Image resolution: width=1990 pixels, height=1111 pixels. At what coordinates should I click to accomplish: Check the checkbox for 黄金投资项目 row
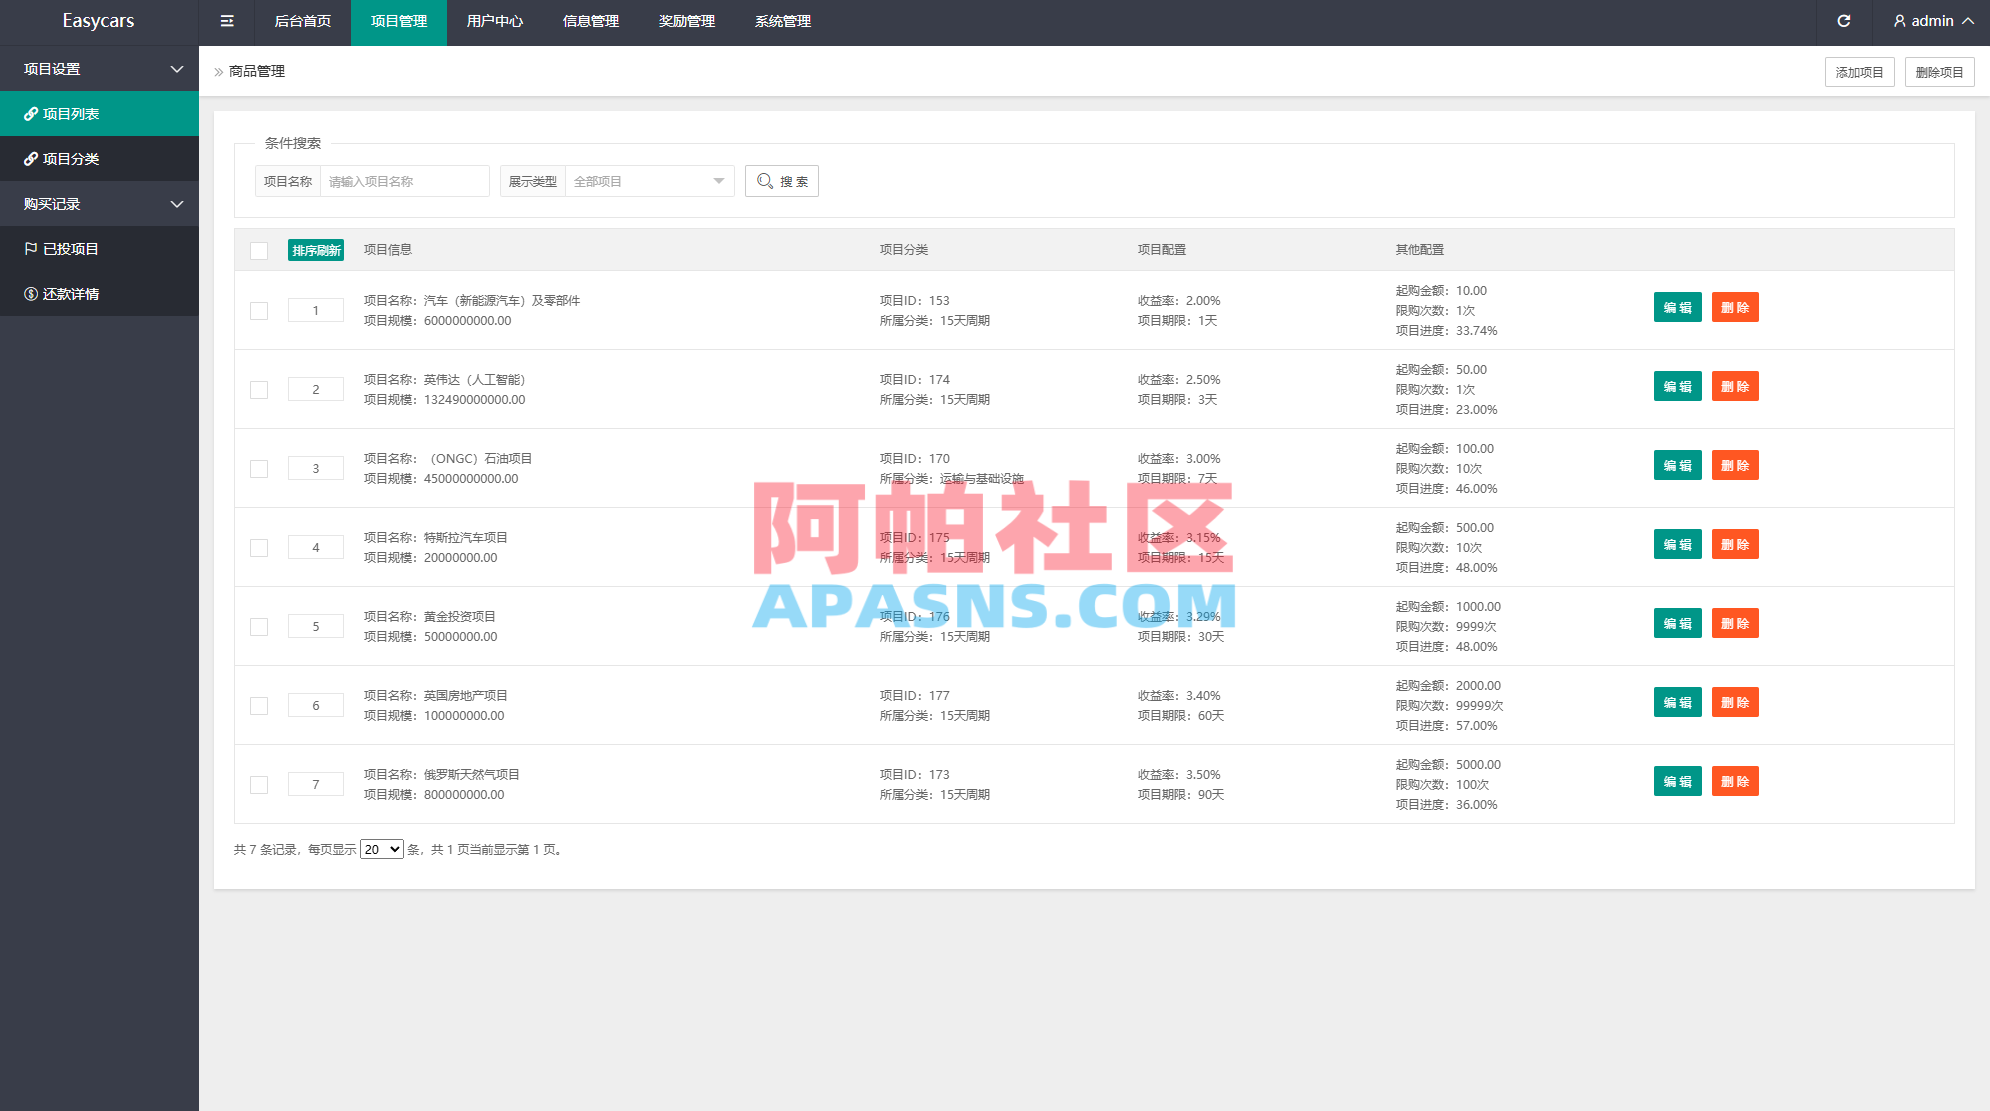tap(259, 626)
